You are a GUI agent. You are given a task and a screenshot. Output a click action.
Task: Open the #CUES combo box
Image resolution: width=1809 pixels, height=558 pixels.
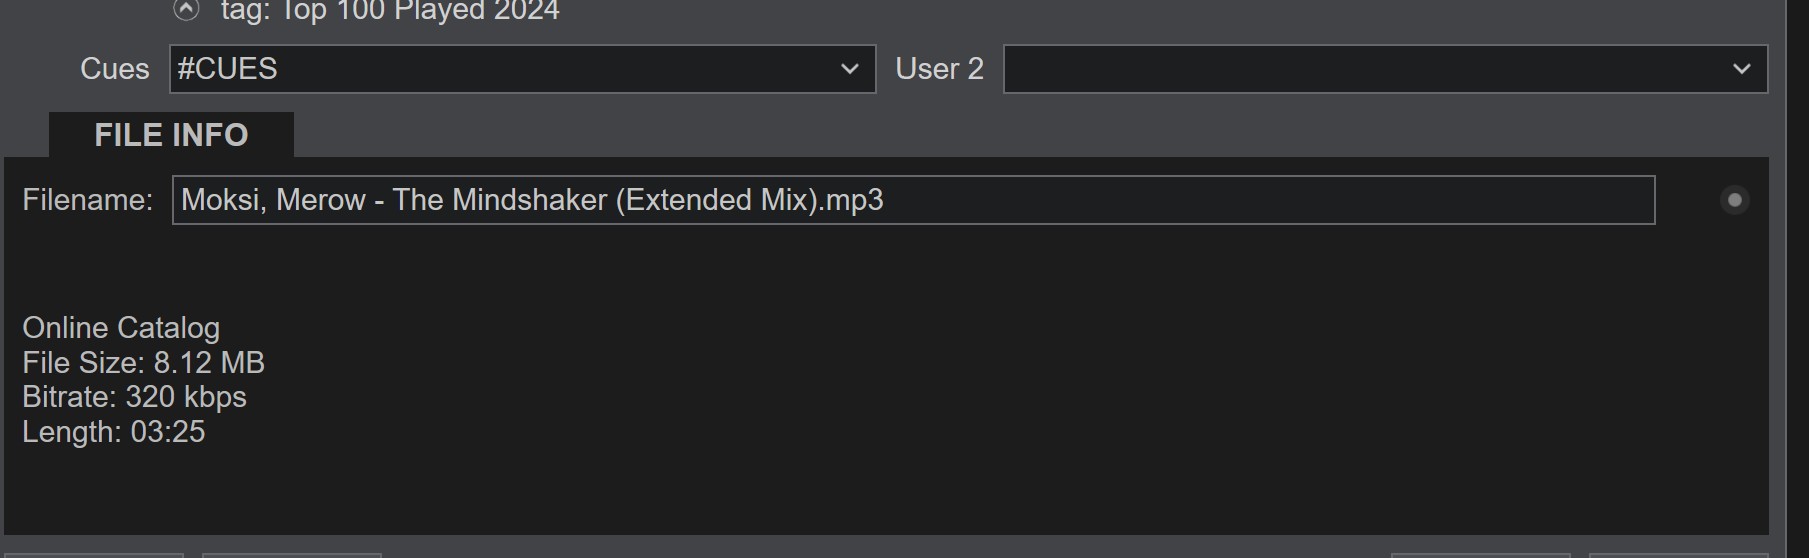point(500,69)
